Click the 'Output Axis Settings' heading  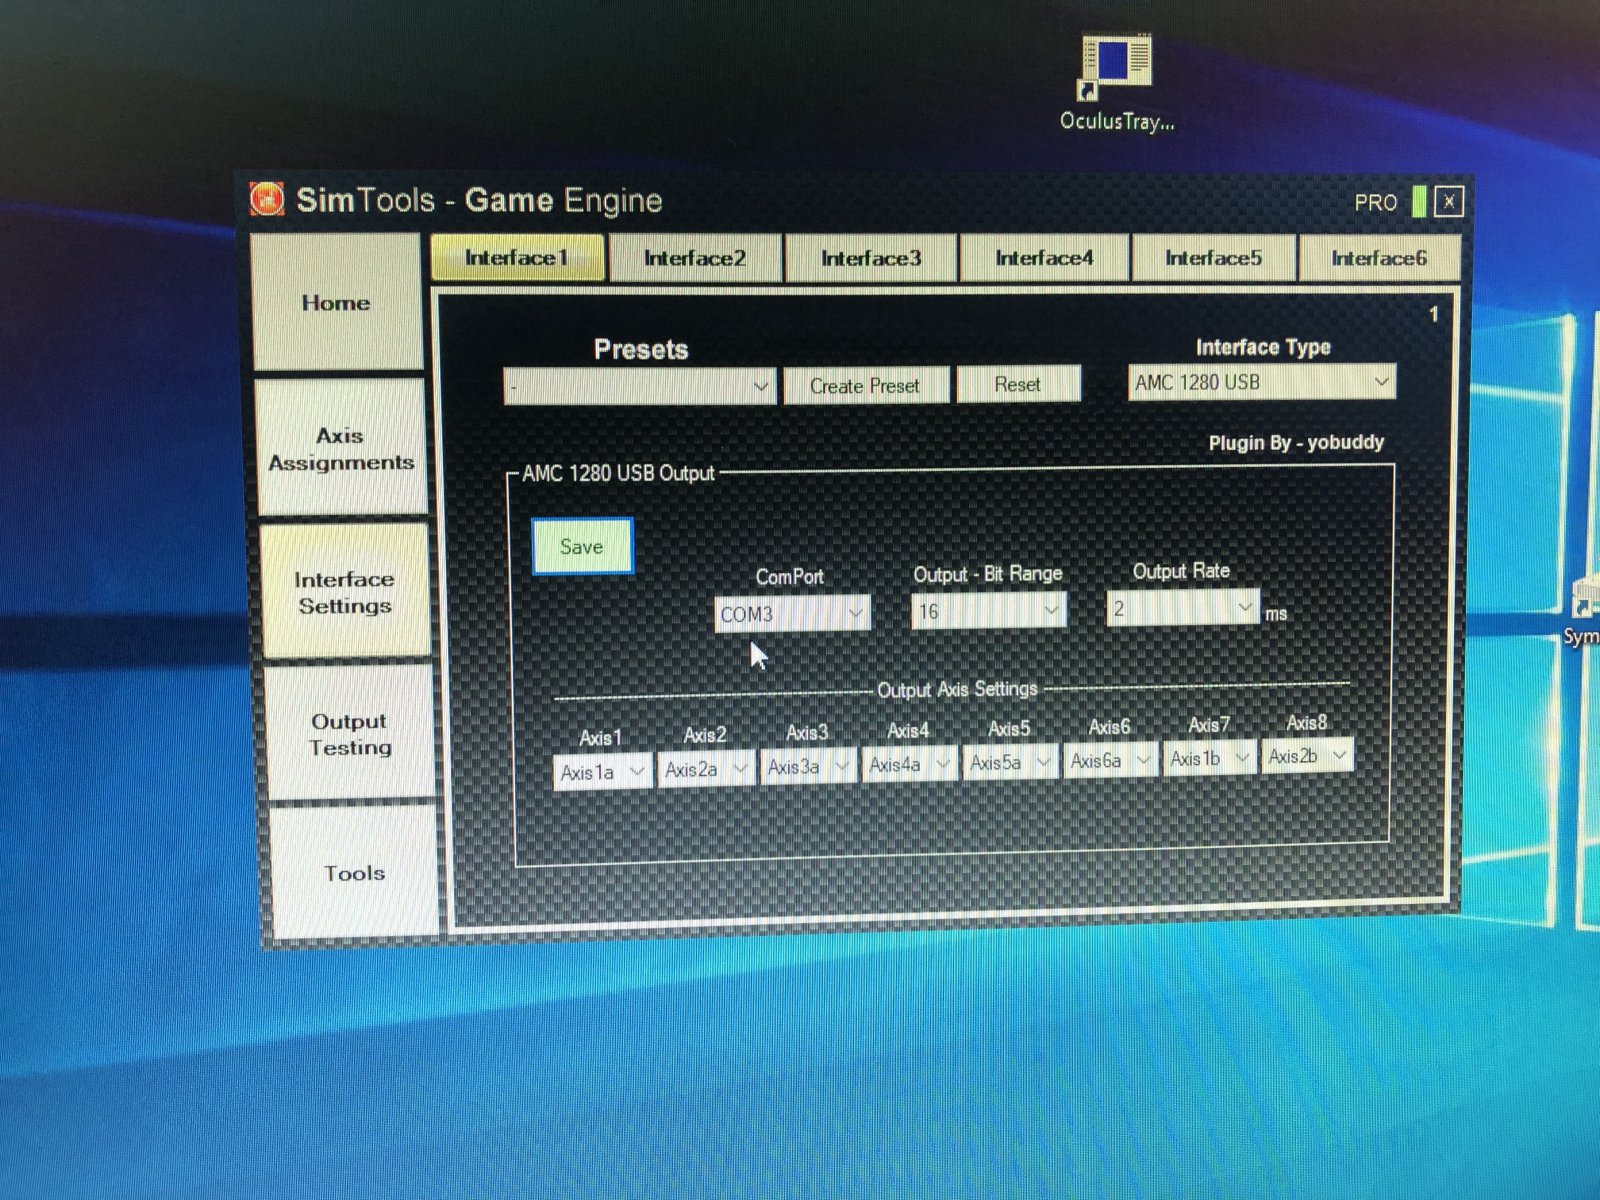point(957,689)
